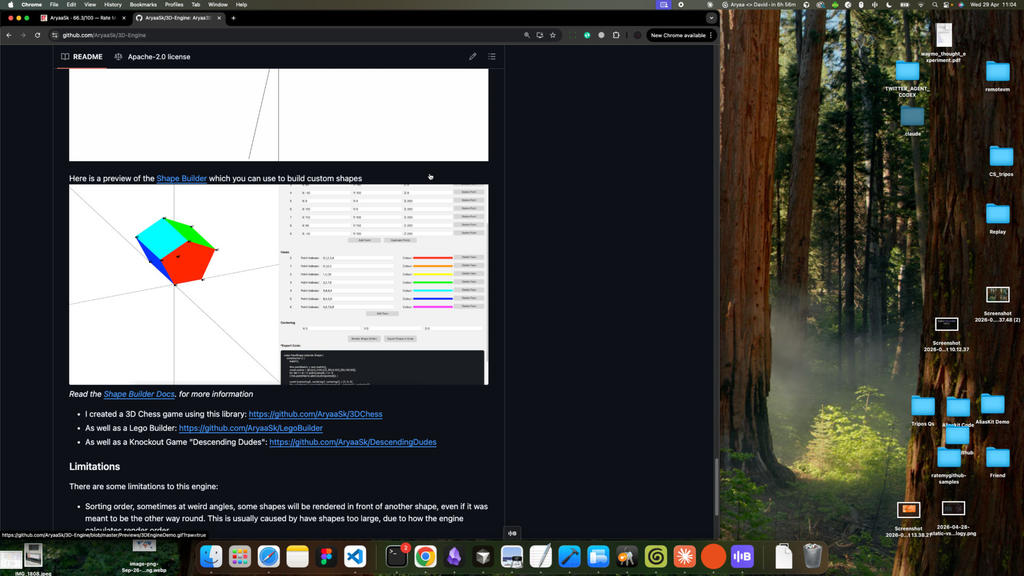Screen dimensions: 1024x576
Task: Switch to the Apache-2.0 license tab
Action: (152, 57)
